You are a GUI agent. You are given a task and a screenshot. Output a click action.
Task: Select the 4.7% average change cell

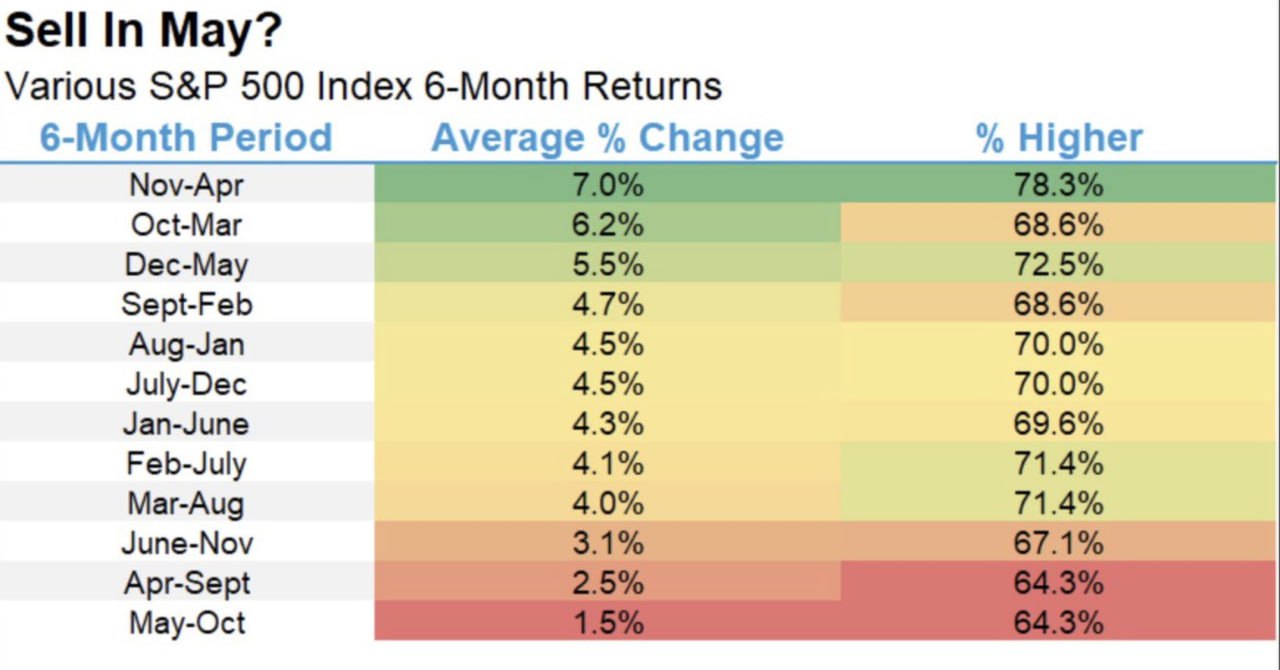click(607, 304)
